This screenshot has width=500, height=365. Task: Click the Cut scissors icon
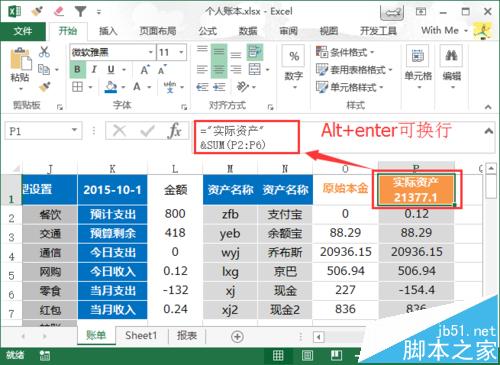(44, 52)
